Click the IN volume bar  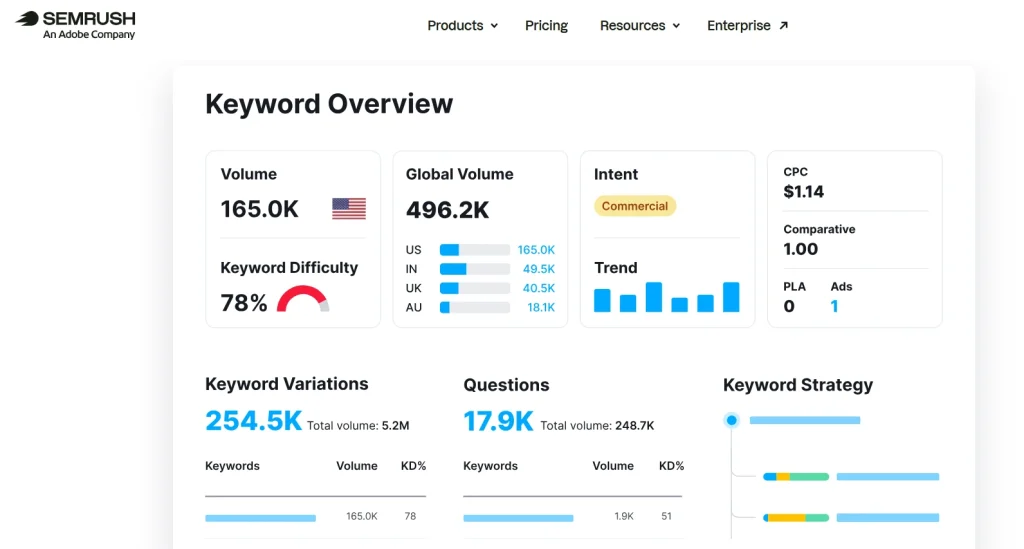click(475, 269)
